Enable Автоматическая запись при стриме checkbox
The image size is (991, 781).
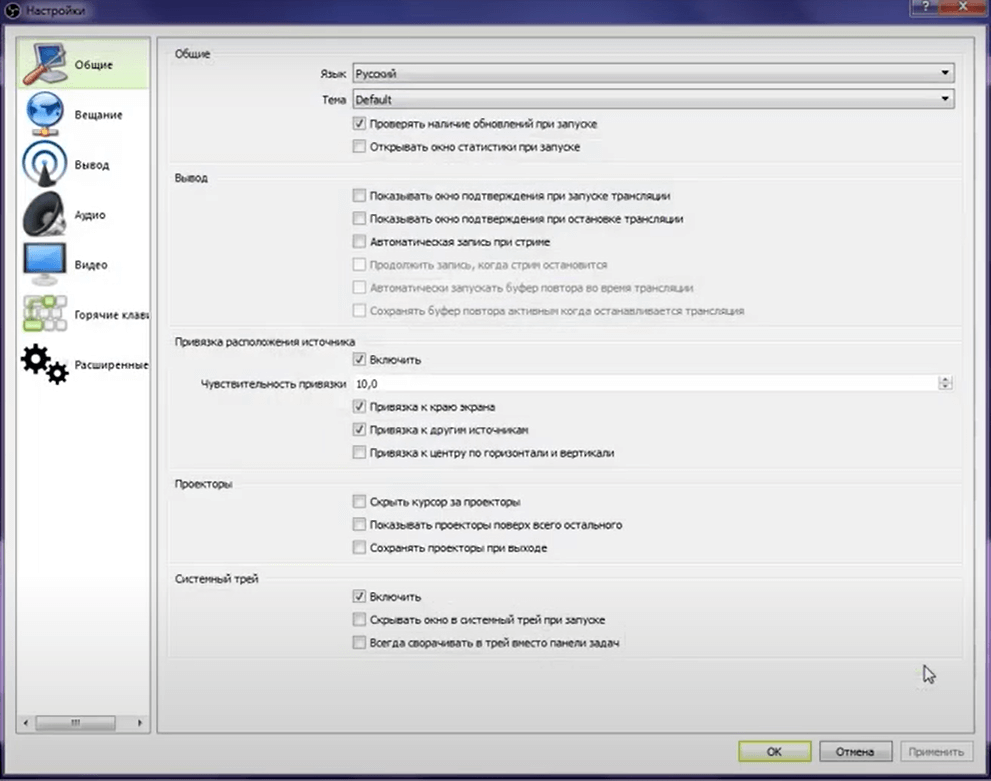[360, 242]
